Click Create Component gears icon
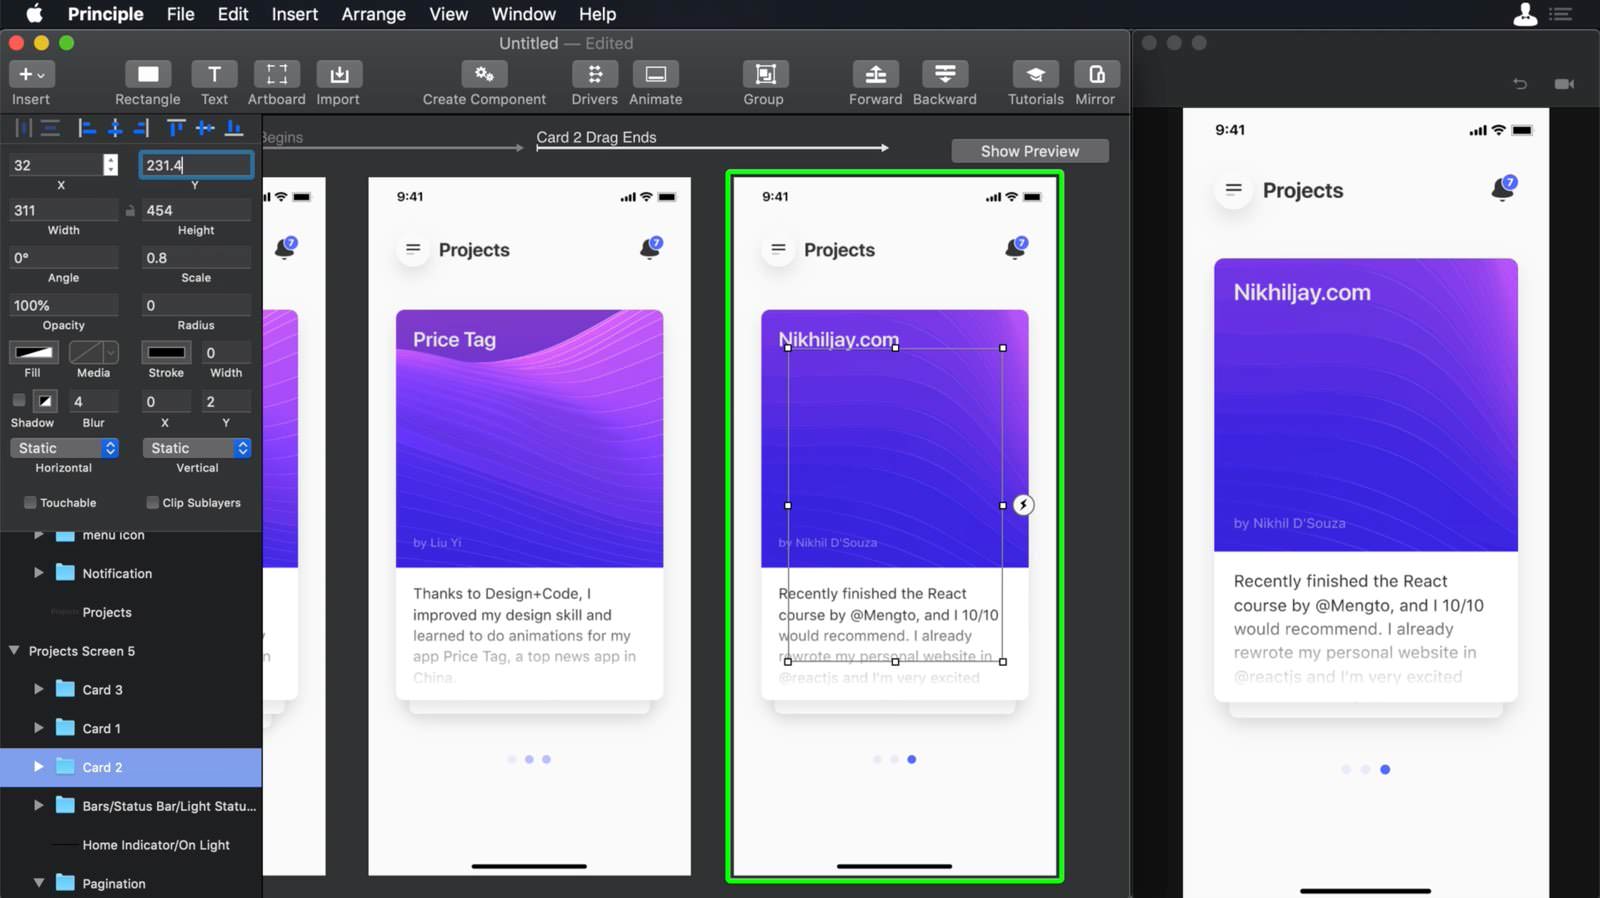Viewport: 1600px width, 898px height. click(x=484, y=74)
